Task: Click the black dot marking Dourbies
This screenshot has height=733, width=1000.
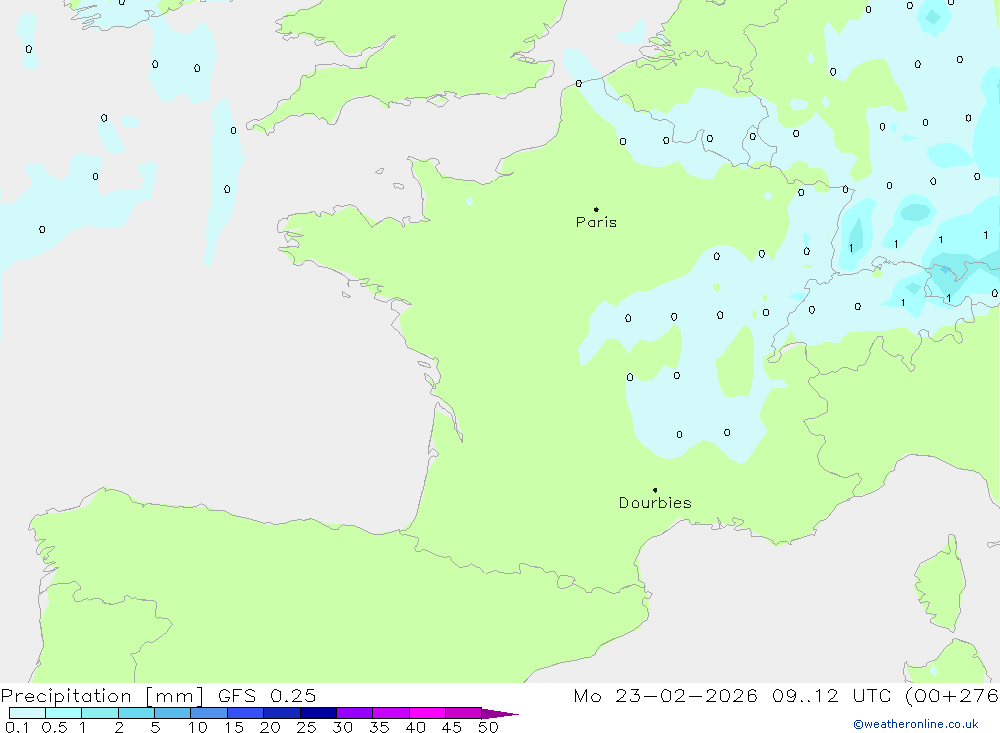Action: pyautogui.click(x=655, y=490)
